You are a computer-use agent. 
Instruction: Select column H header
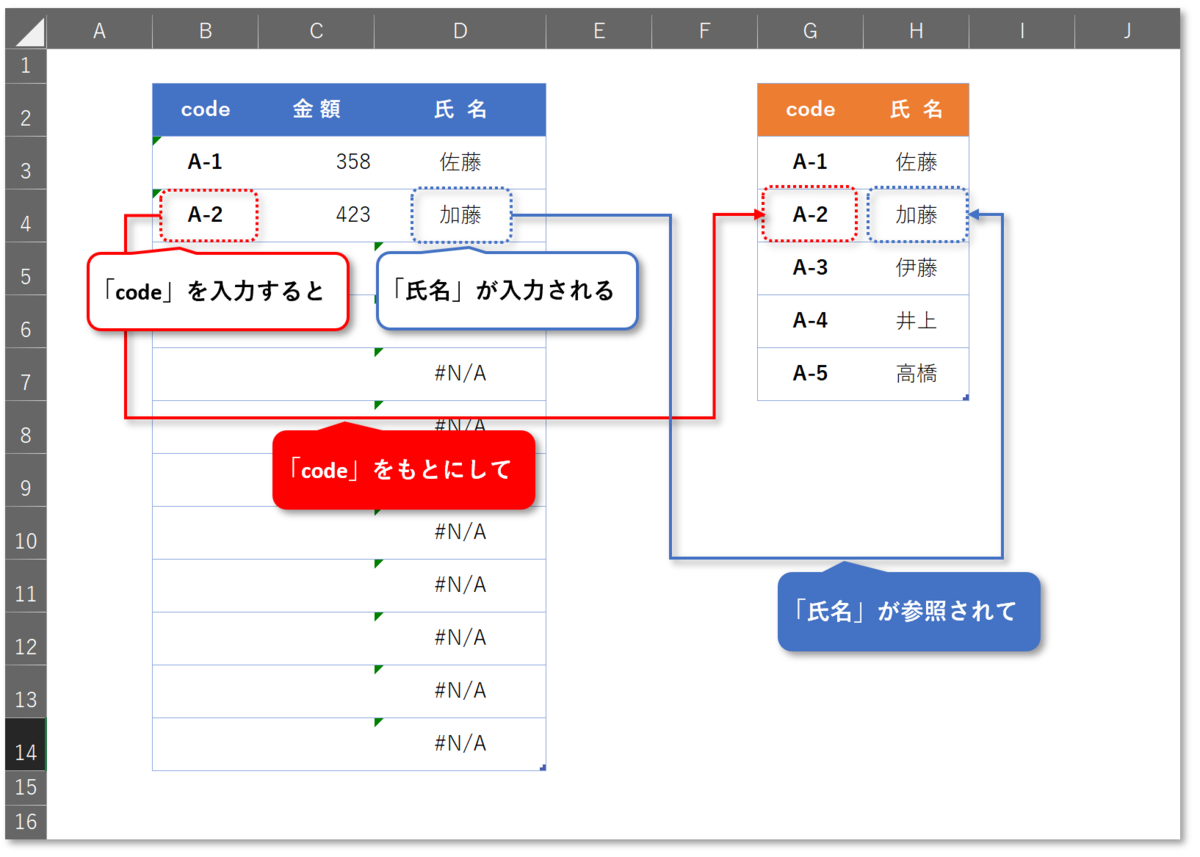(x=916, y=31)
